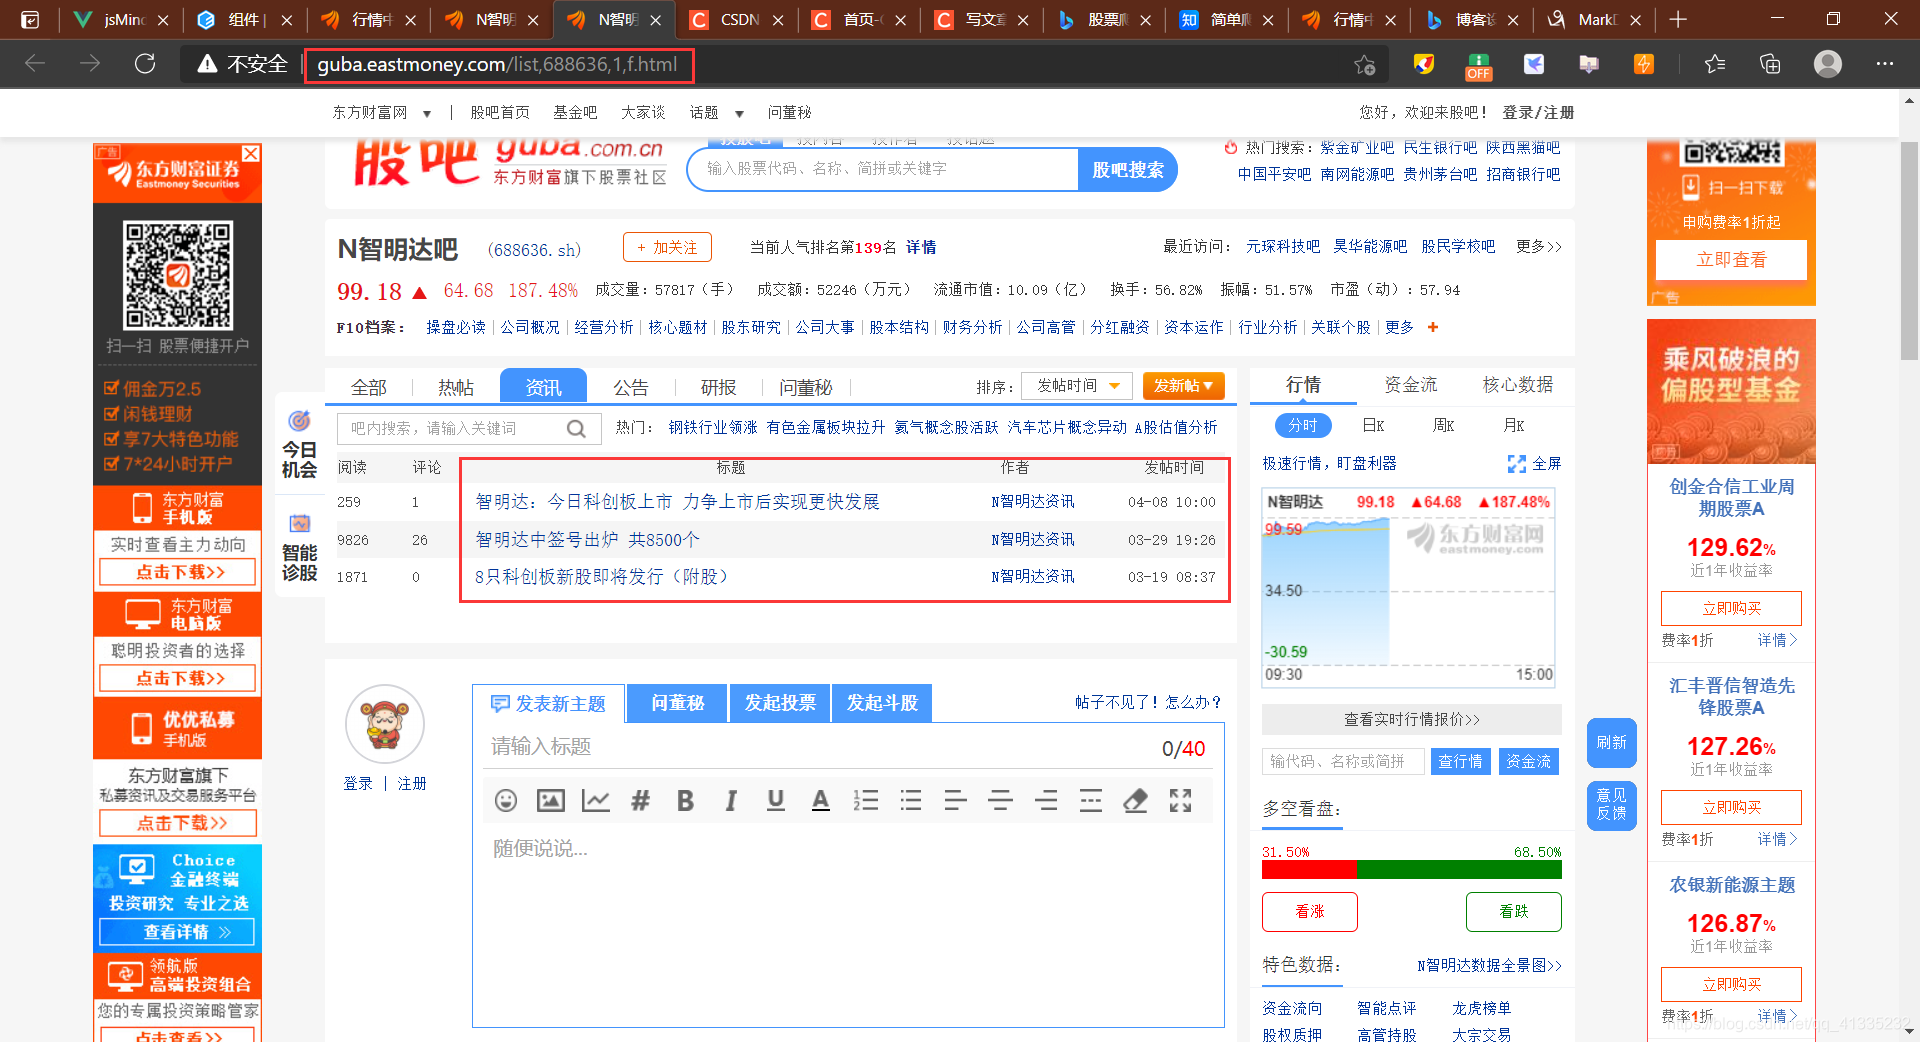Select 周K chart mode

pos(1443,426)
